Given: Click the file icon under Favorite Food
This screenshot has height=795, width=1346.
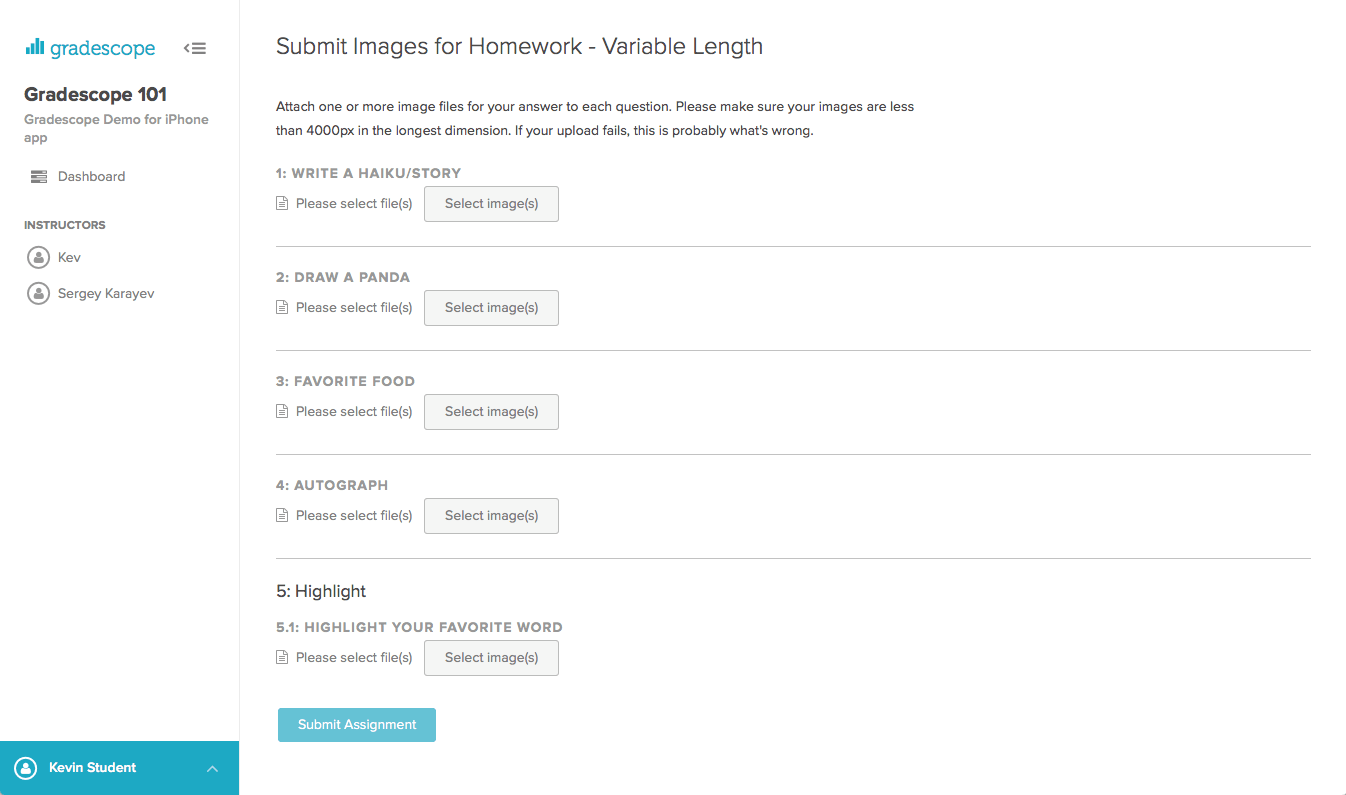Looking at the screenshot, I should click(x=281, y=411).
